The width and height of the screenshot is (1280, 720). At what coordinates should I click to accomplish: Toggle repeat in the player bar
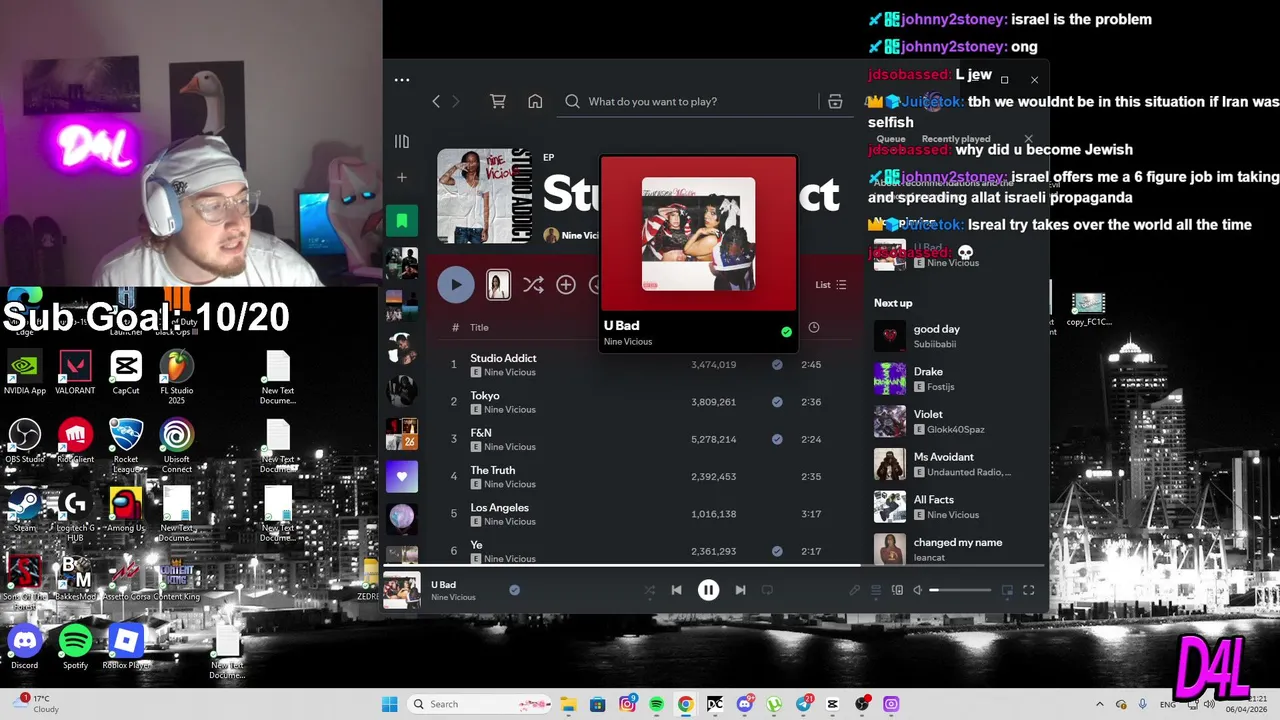(767, 590)
